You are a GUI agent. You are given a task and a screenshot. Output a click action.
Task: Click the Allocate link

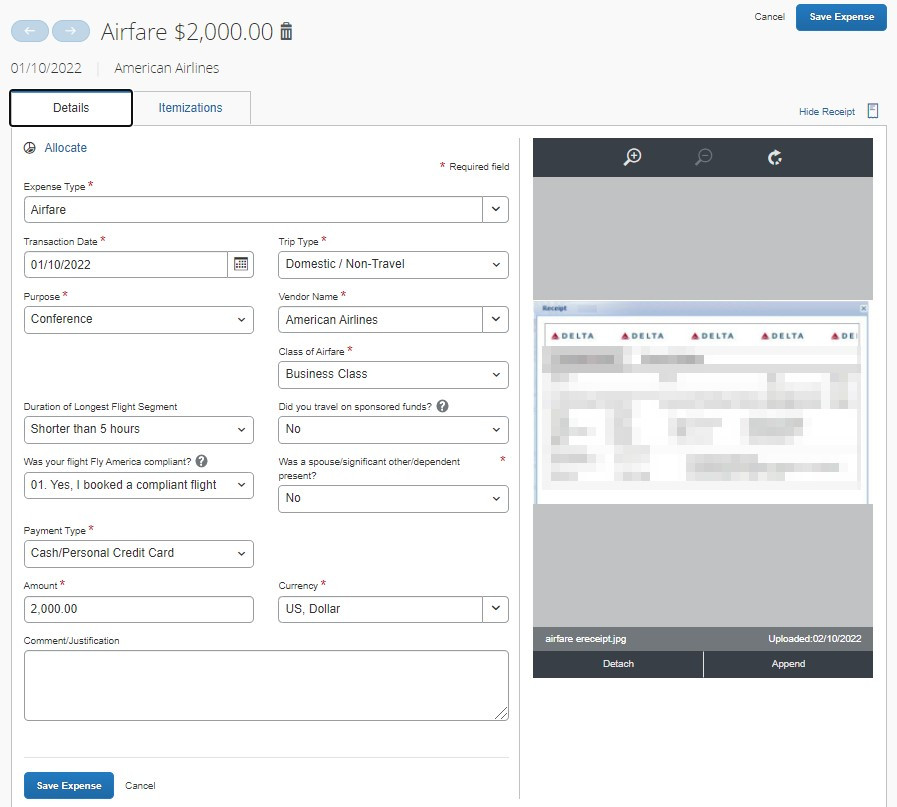65,148
